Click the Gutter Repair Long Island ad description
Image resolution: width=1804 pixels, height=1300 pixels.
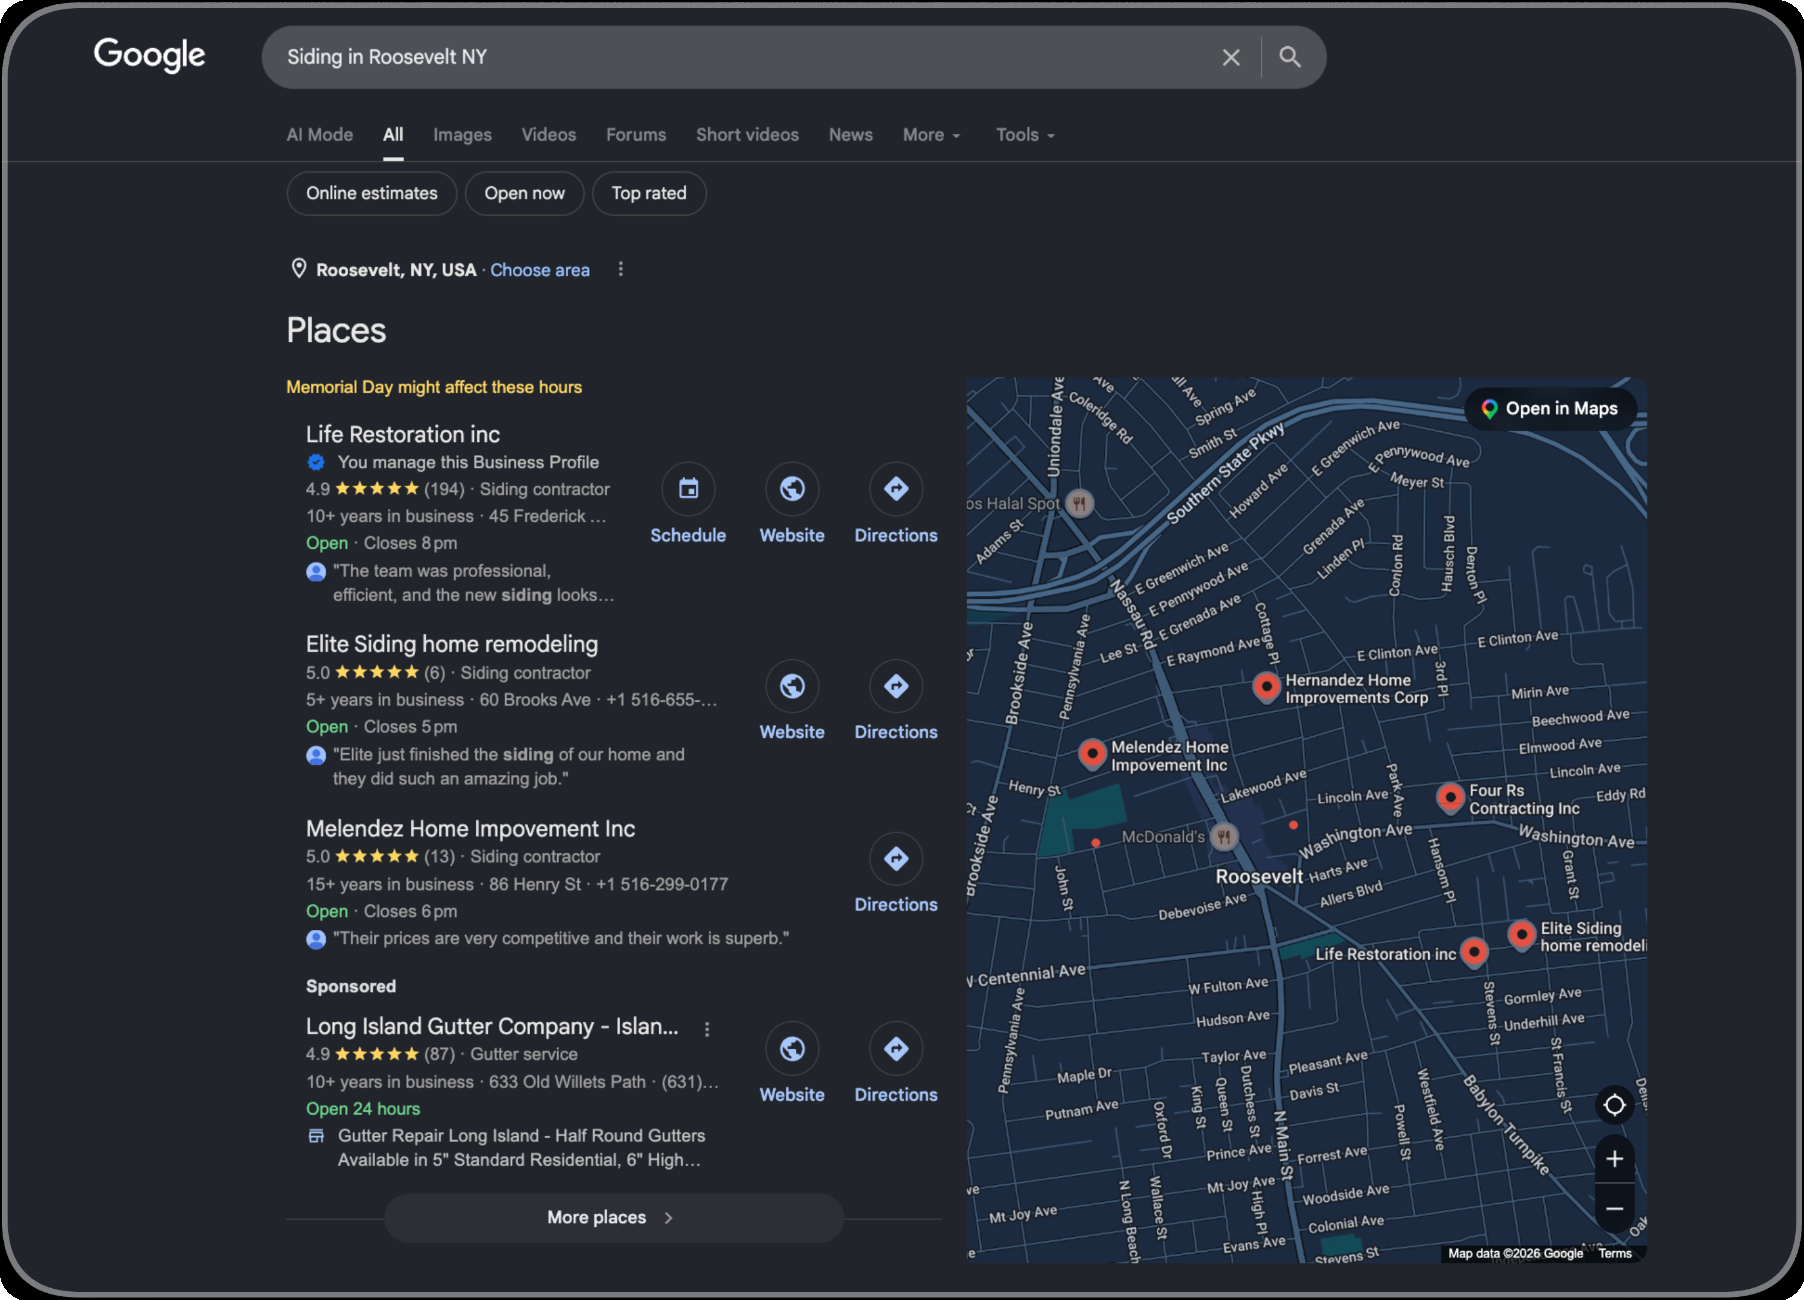point(521,1148)
